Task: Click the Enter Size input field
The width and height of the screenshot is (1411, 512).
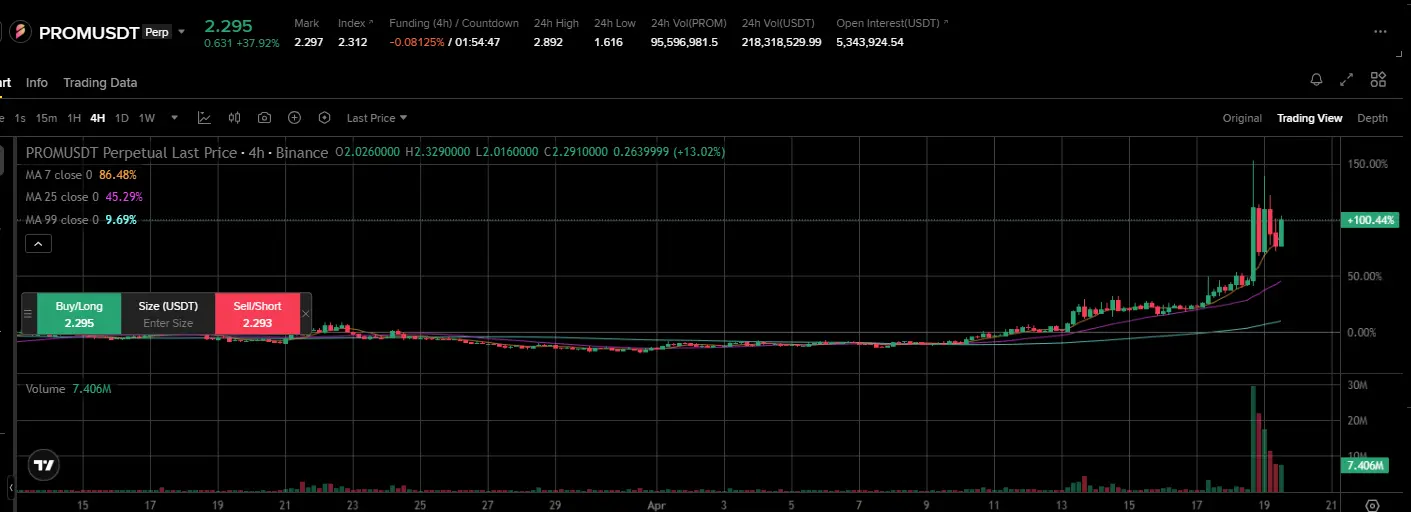Action: click(168, 323)
